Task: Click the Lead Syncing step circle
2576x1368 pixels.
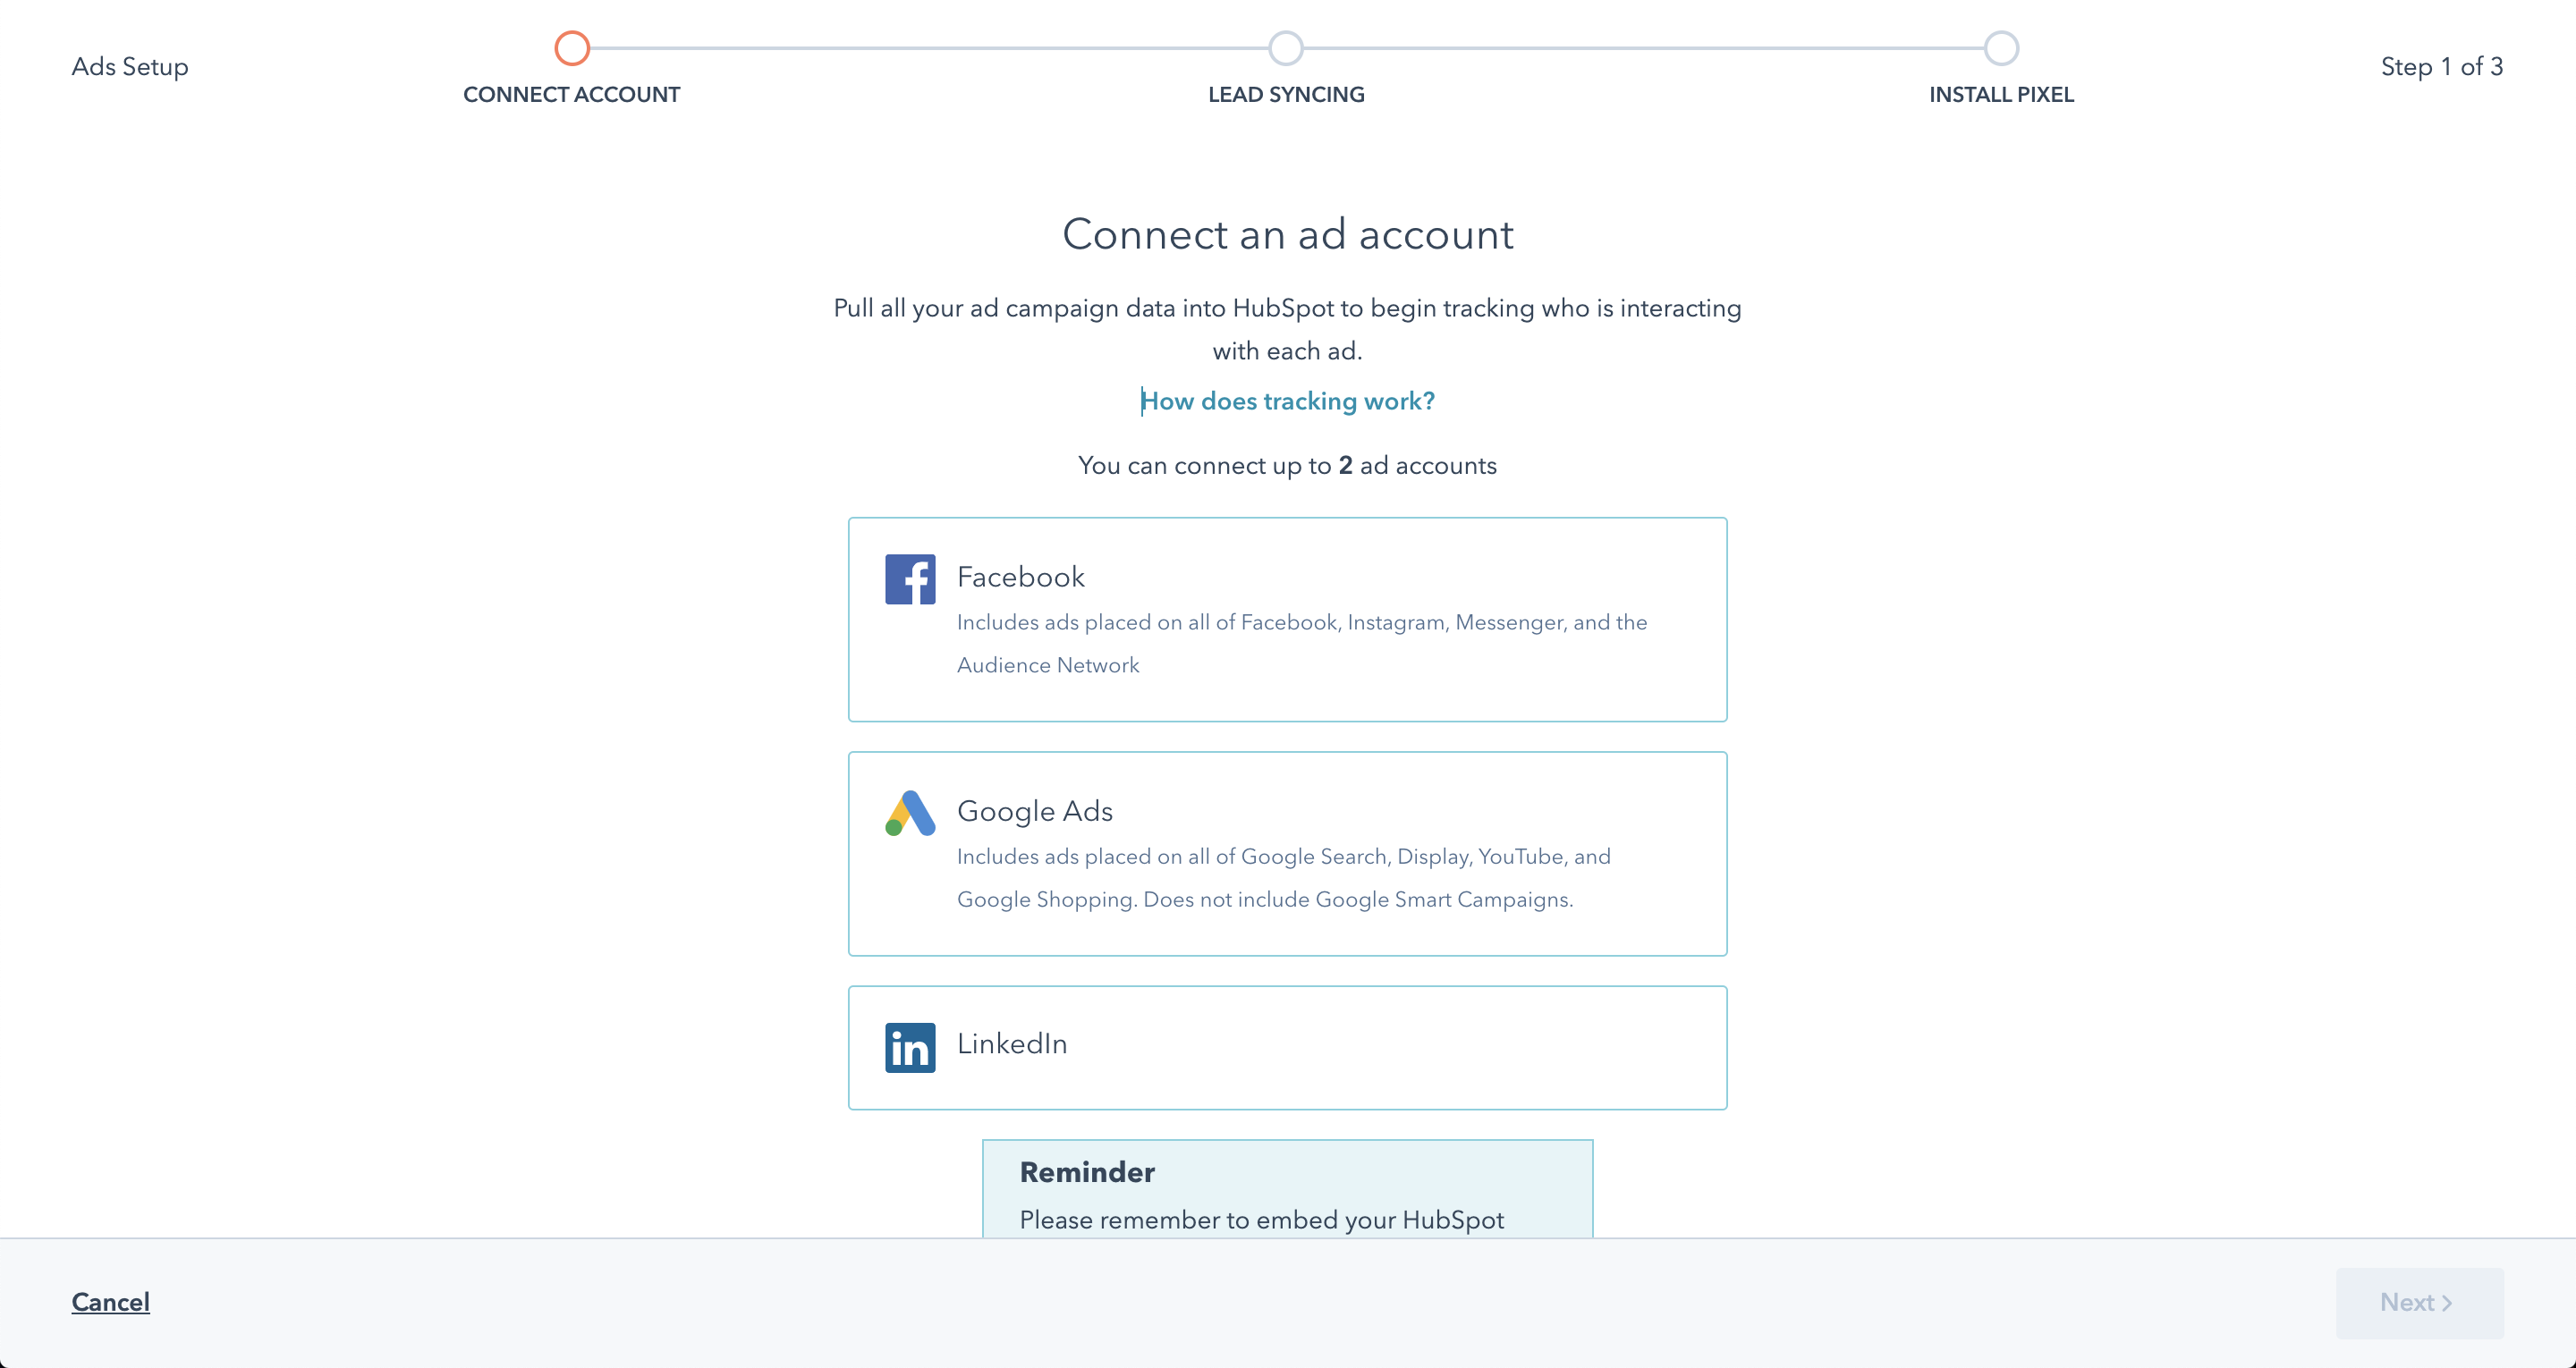Action: coord(1286,48)
